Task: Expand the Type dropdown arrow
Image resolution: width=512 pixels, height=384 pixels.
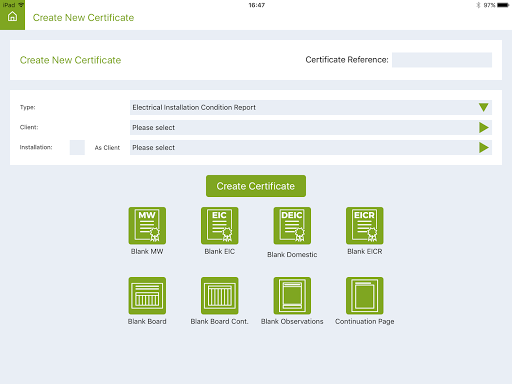Action: coord(484,107)
